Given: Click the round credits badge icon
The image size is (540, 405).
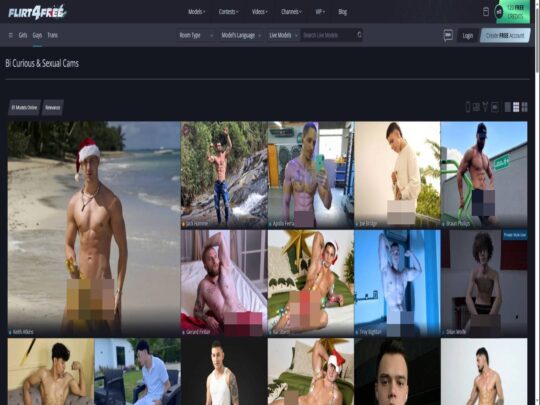Looking at the screenshot, I should [499, 12].
